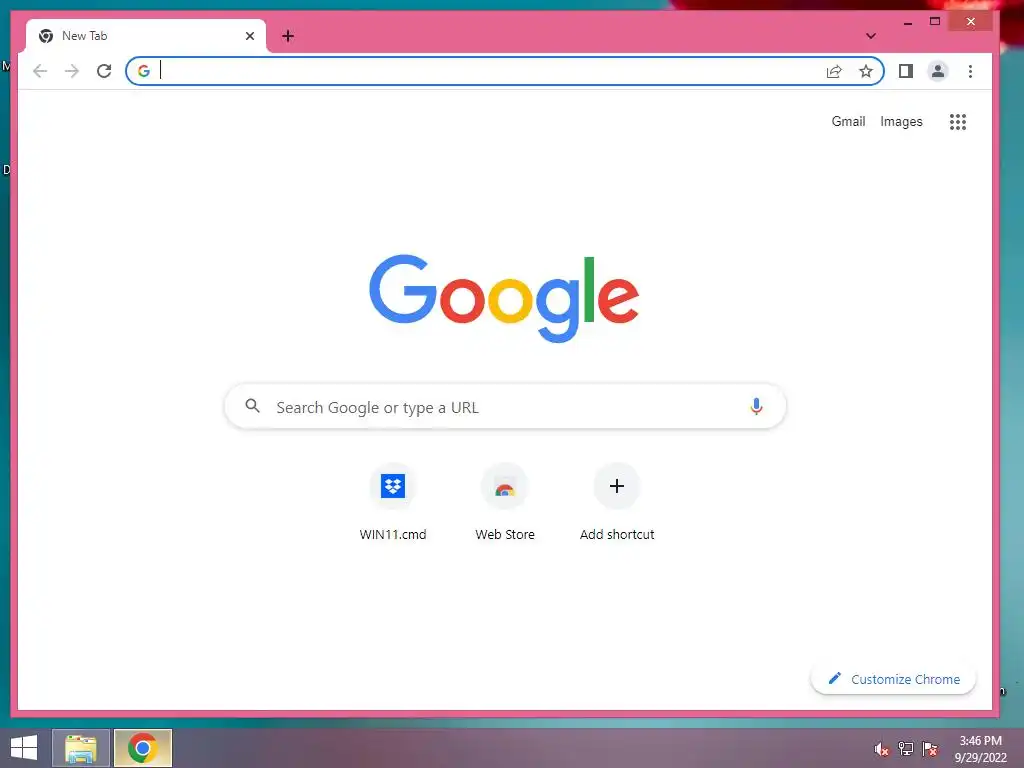Click Customize Chrome button
The width and height of the screenshot is (1024, 768).
(893, 679)
